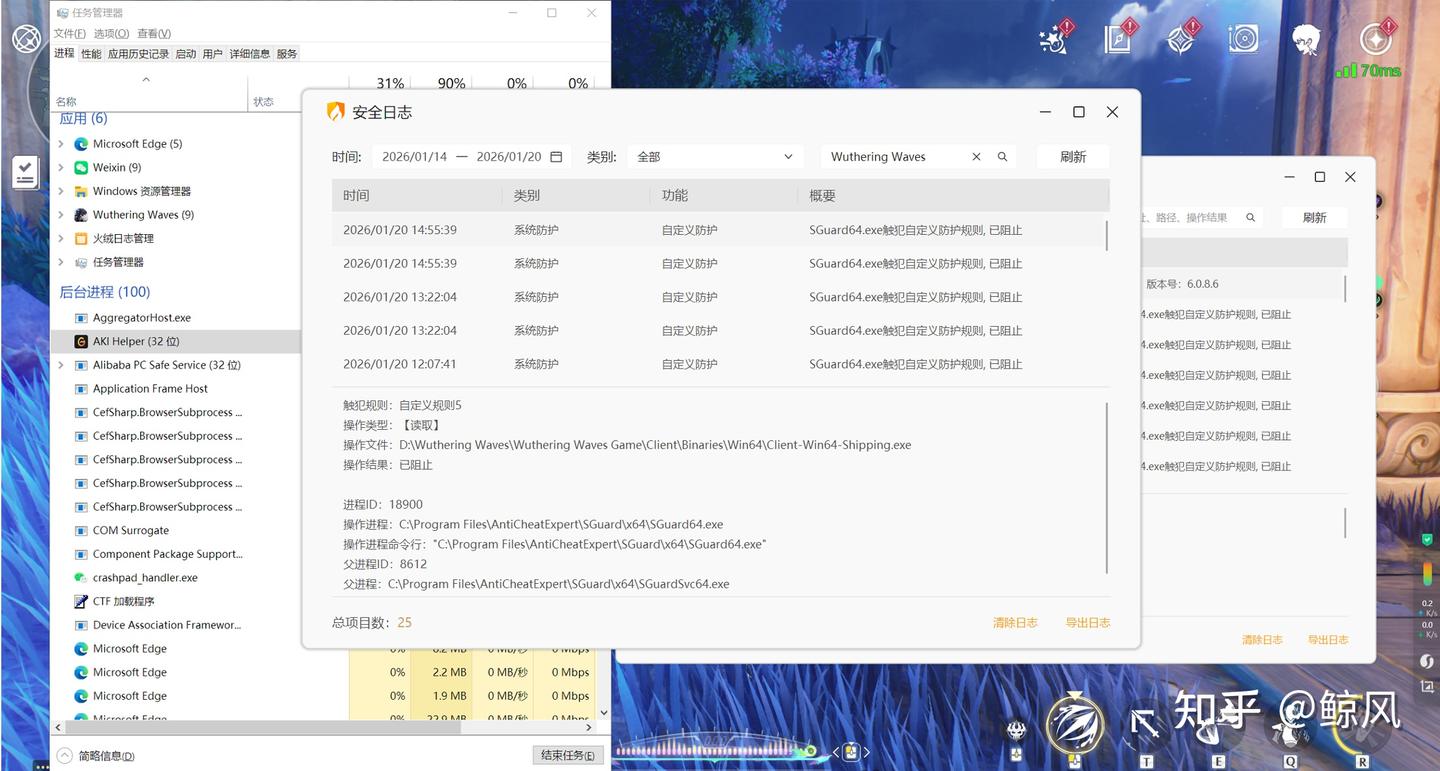Click the calendar icon beside the date range
1440x771 pixels.
[556, 157]
